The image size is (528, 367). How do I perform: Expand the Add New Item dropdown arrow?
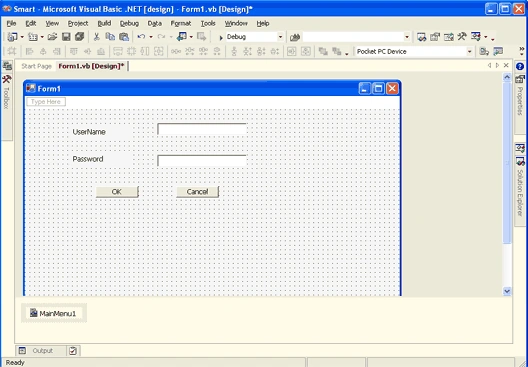pyautogui.click(x=42, y=37)
